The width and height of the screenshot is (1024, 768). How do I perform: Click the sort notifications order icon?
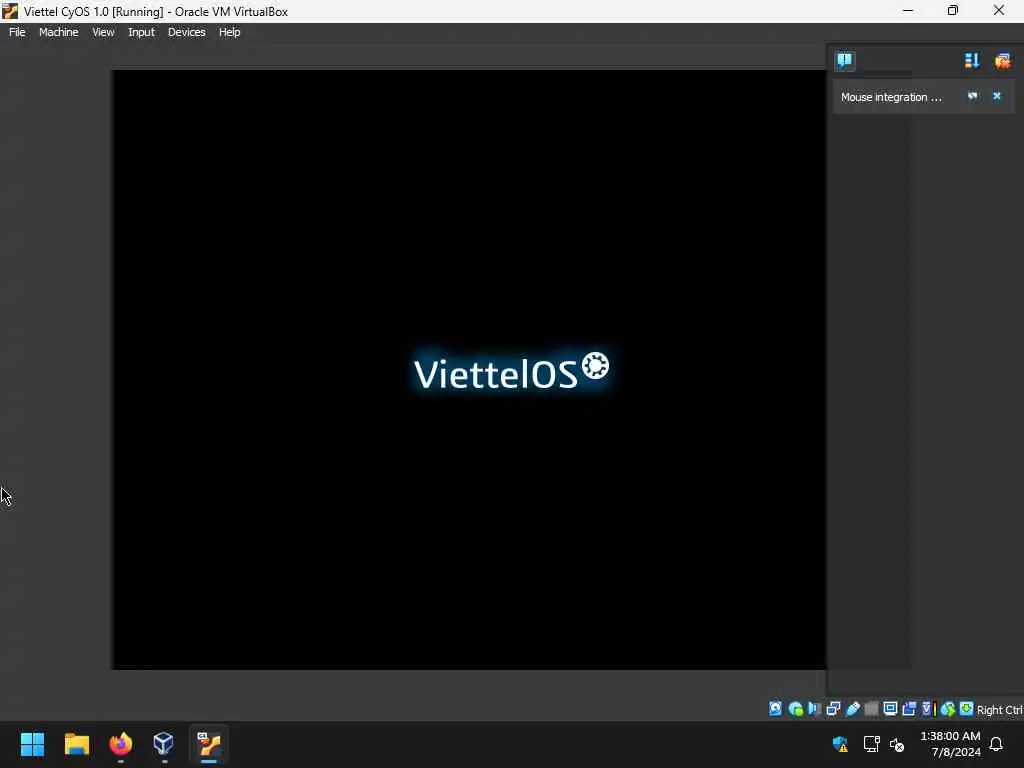click(972, 61)
